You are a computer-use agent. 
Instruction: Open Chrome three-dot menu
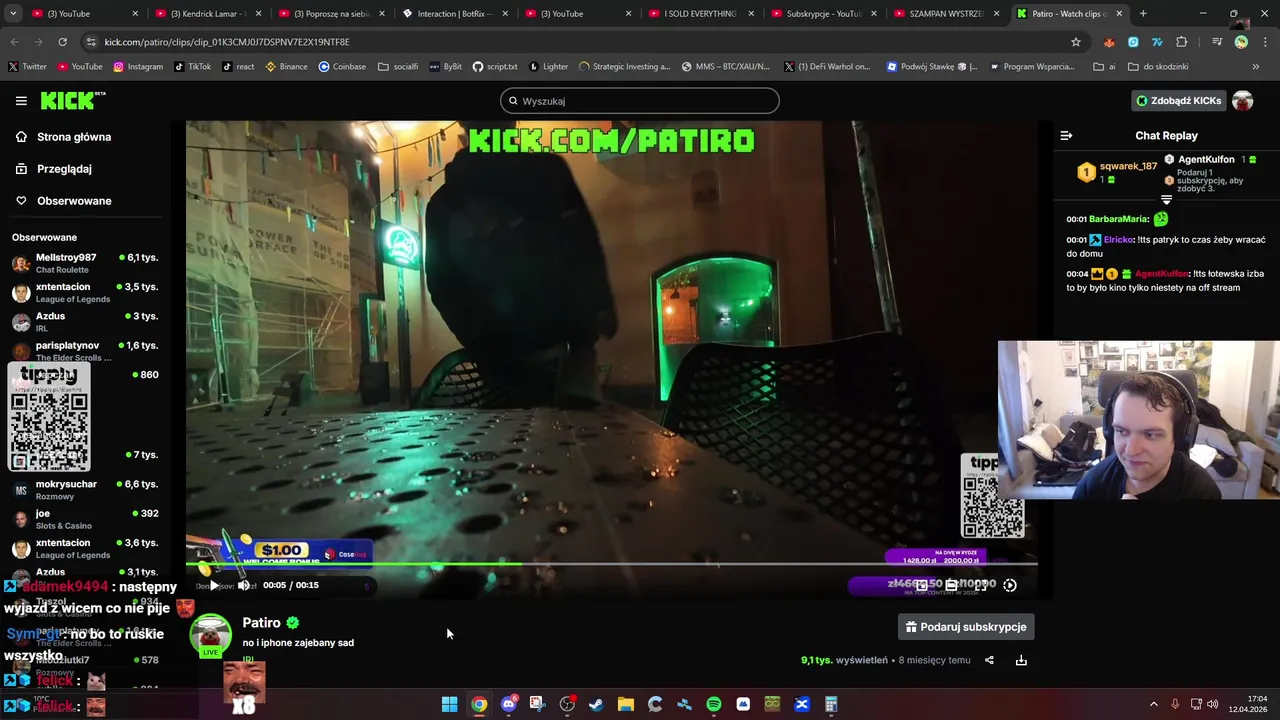pos(1265,42)
